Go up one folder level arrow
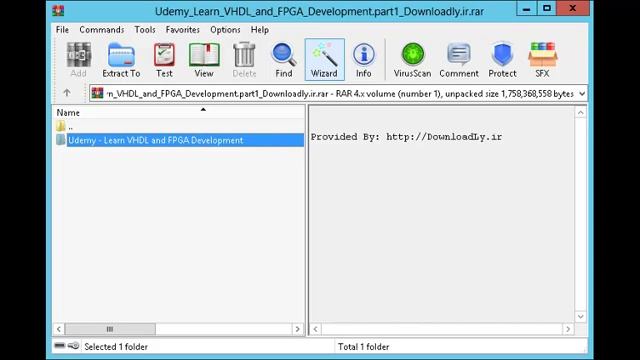640x360 pixels. [x=67, y=93]
